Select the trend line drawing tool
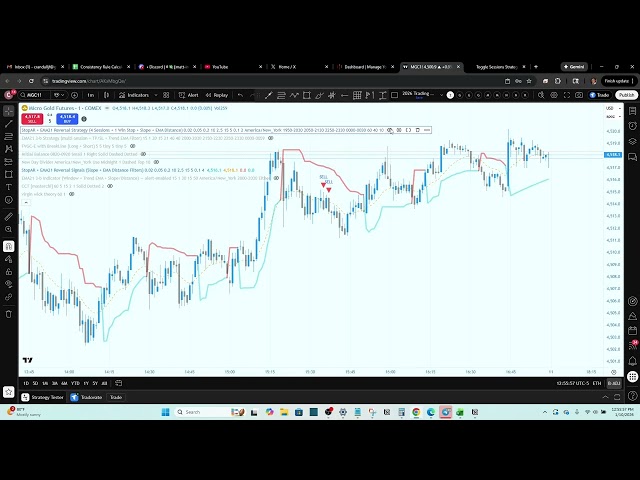The image size is (640, 480). (x=9, y=124)
